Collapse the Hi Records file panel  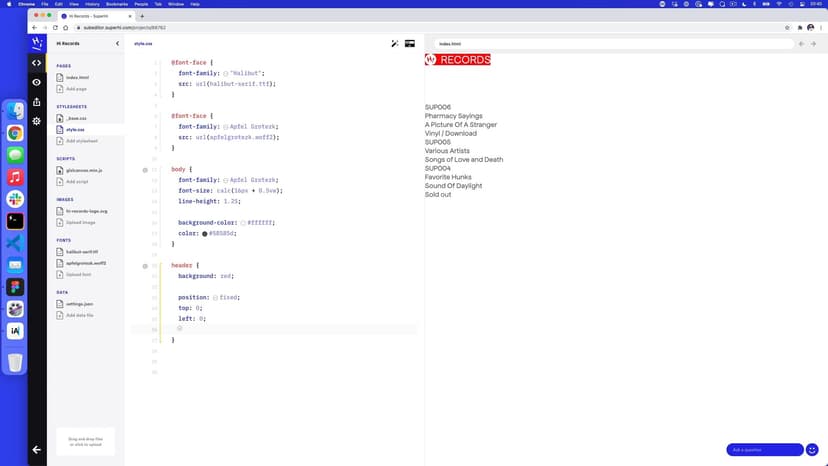pyautogui.click(x=117, y=44)
